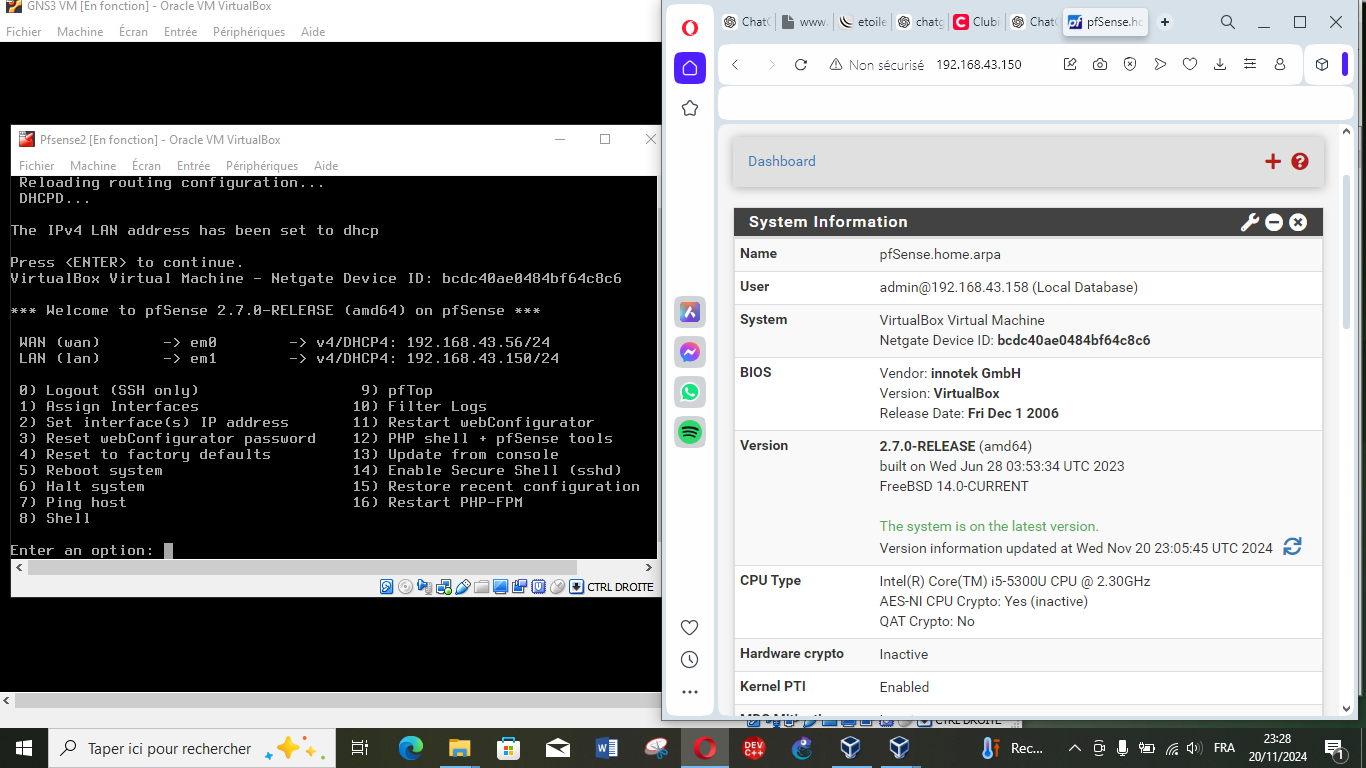Viewport: 1366px width, 768px height.
Task: Click the shared folders icon in VirtualBox status bar
Action: (480, 587)
